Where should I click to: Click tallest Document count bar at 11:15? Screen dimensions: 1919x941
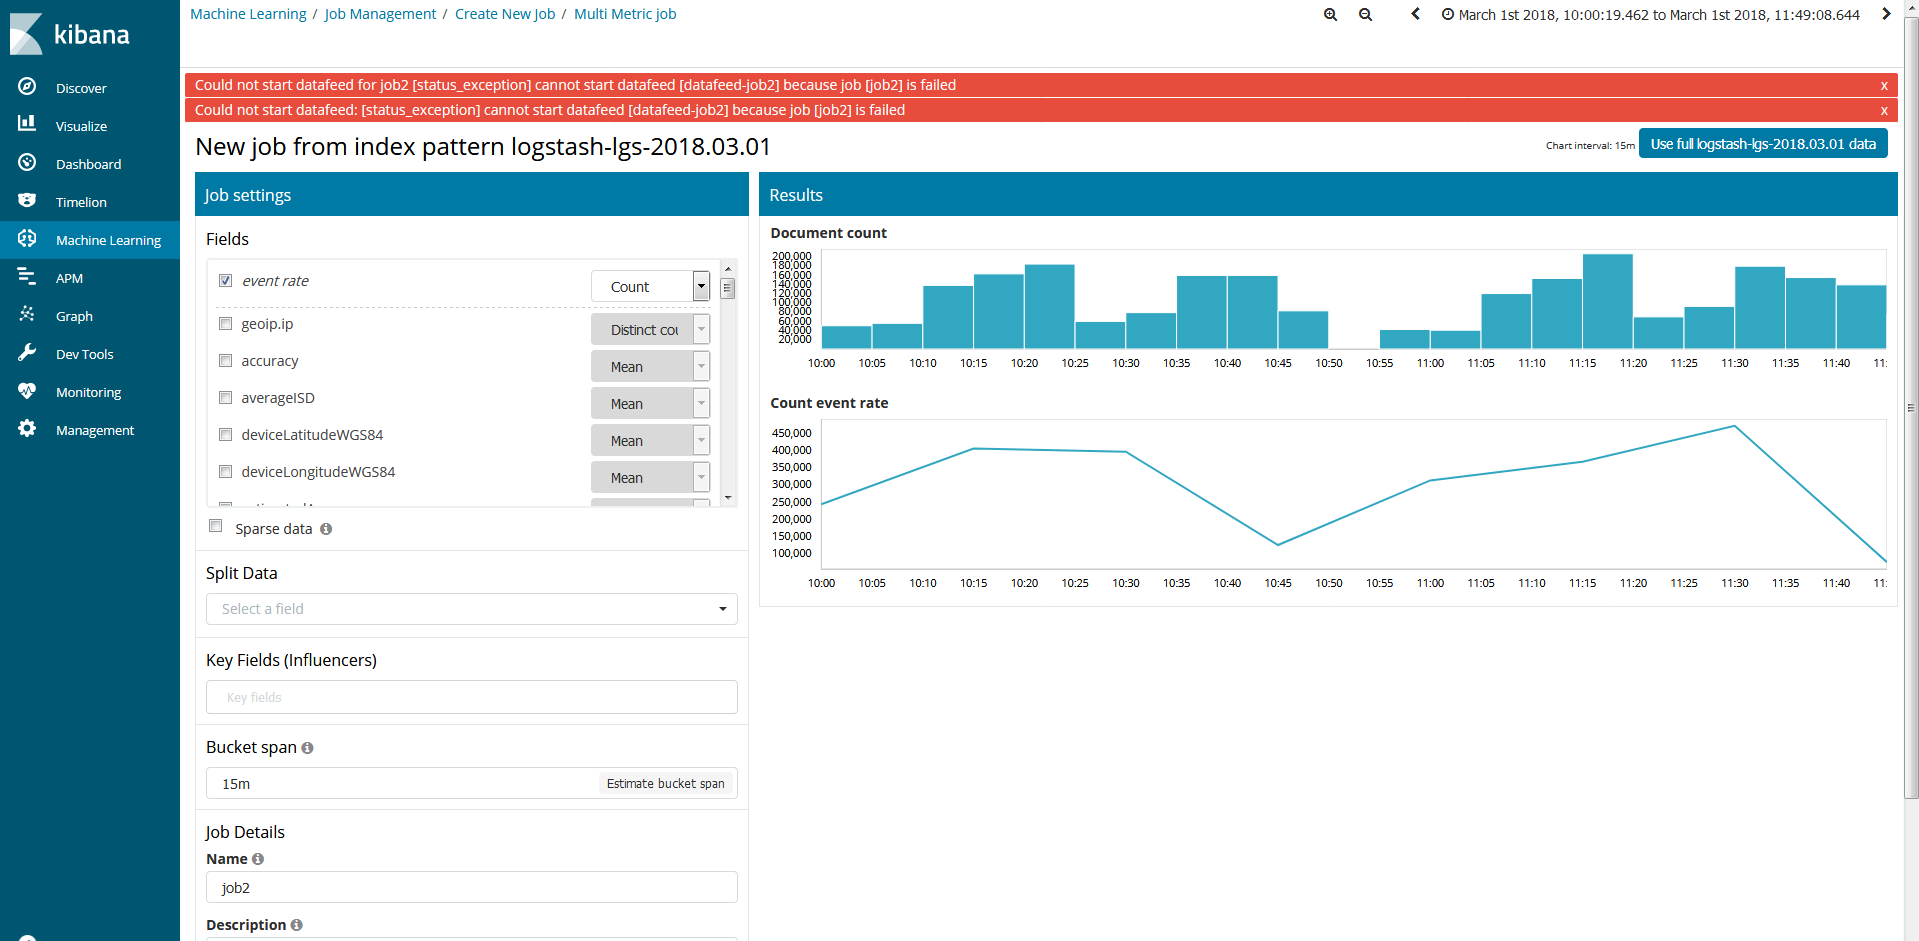click(x=1607, y=301)
